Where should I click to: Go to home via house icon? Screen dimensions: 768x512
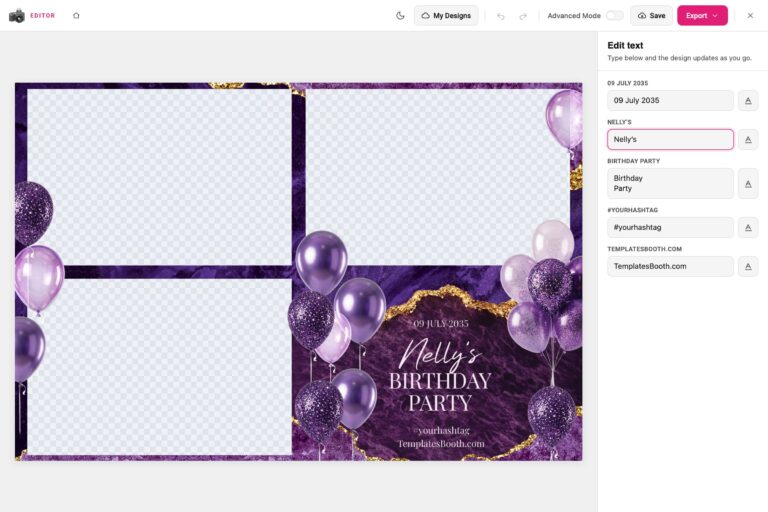coord(76,16)
